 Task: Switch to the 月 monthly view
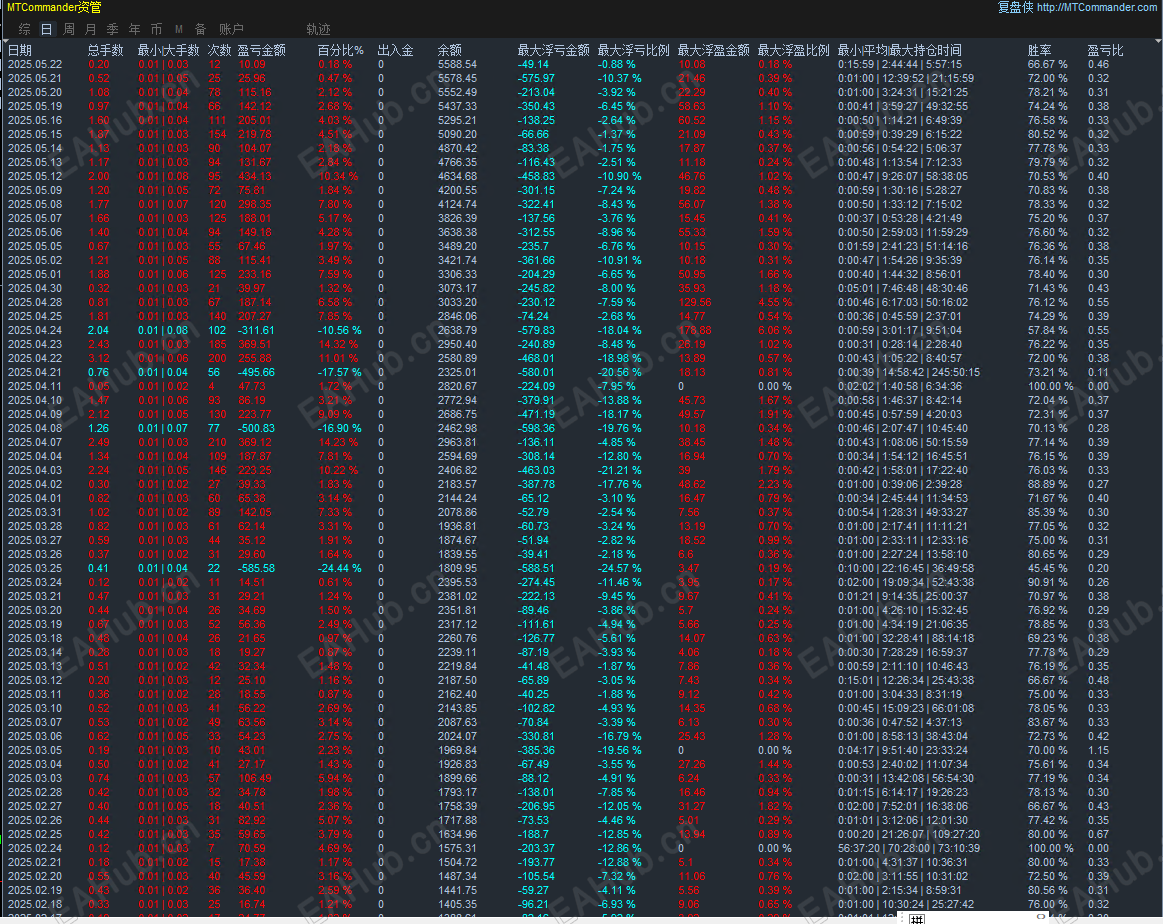pyautogui.click(x=90, y=29)
